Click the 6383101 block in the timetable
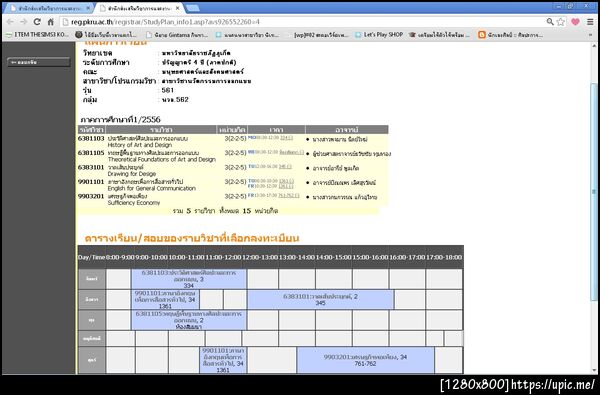Viewport: 600px width, 395px height. tap(320, 299)
